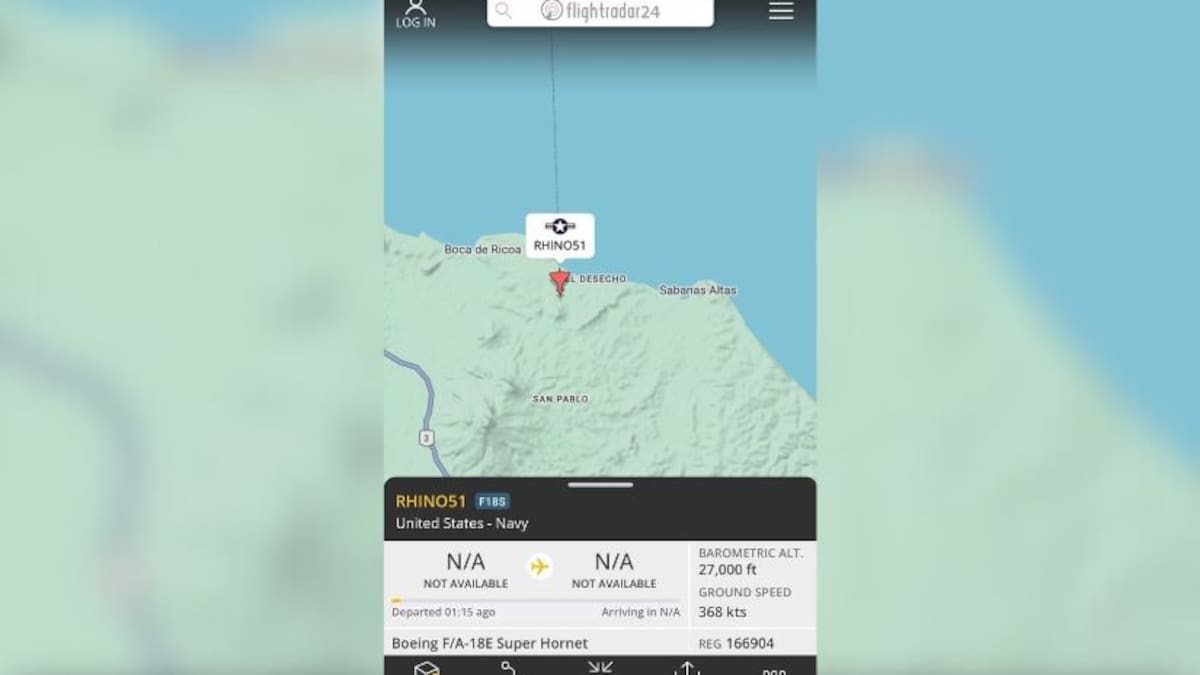
Task: Select the F18S aircraft type badge
Action: (x=492, y=502)
